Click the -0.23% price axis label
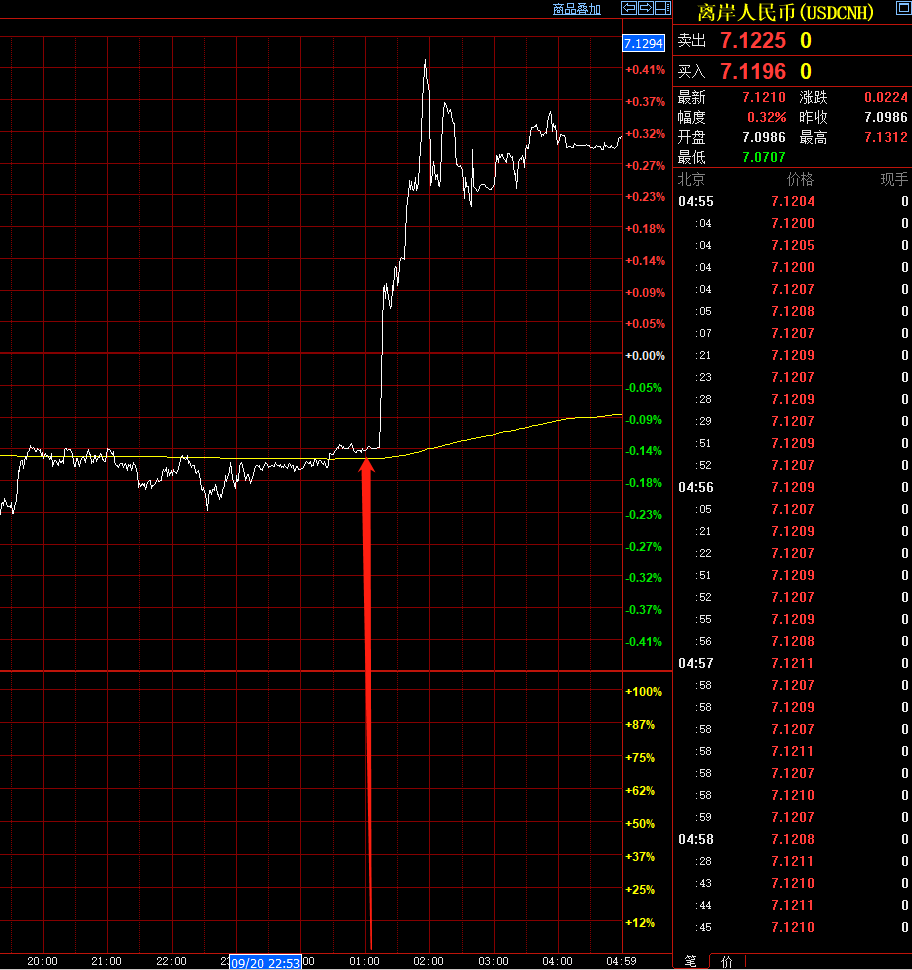 (x=643, y=515)
